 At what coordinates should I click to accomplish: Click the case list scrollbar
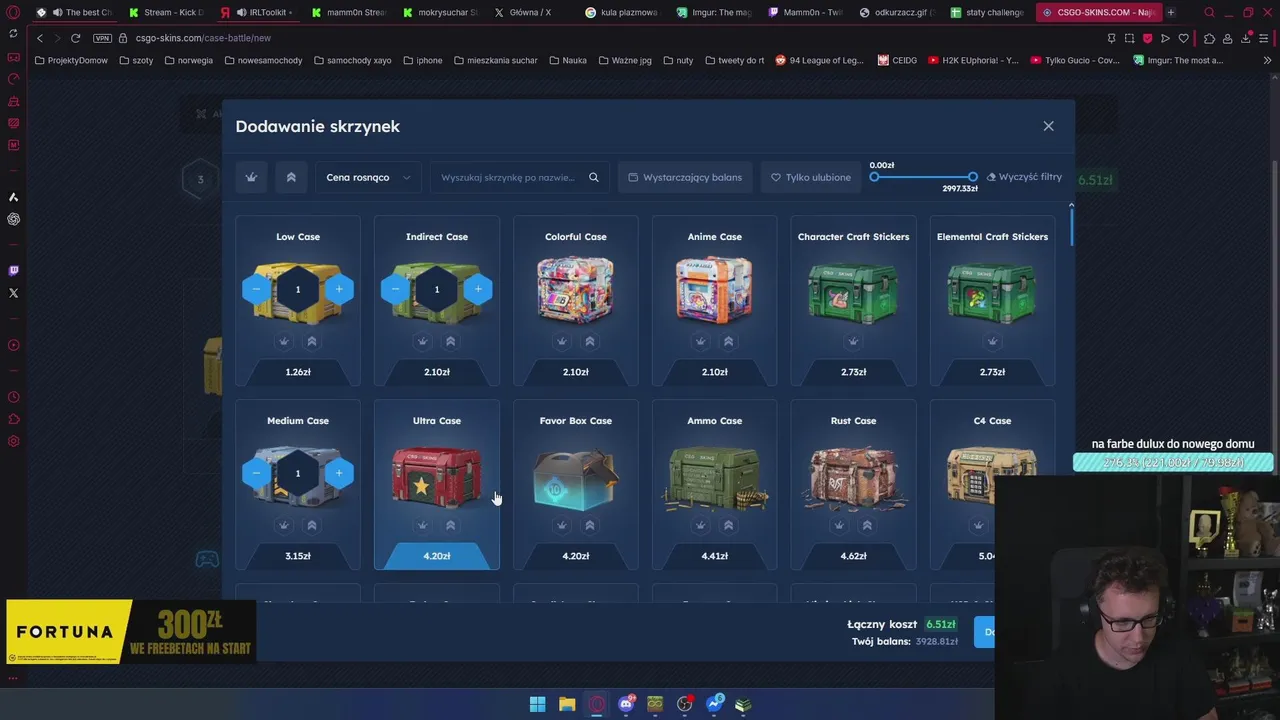click(1071, 225)
